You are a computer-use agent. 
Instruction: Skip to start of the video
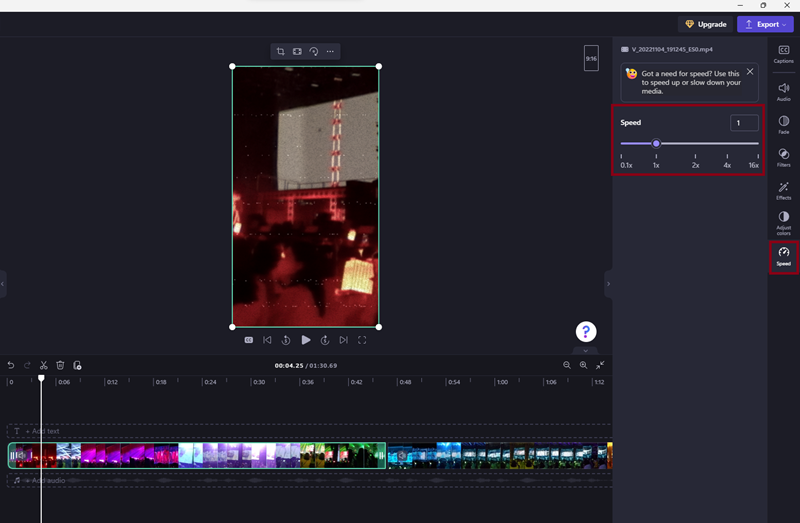pyautogui.click(x=267, y=340)
